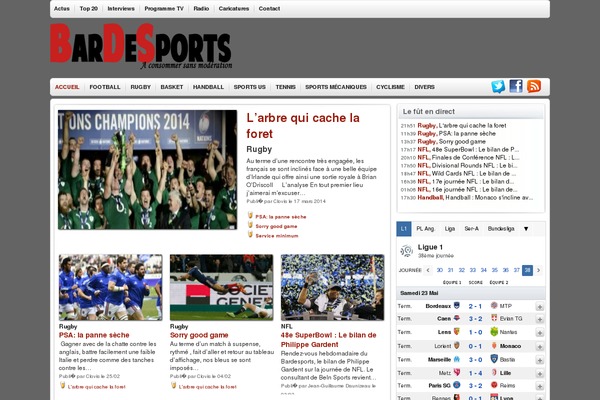The height and width of the screenshot is (400, 600).
Task: Go to previous journée with left arrow
Action: point(428,270)
